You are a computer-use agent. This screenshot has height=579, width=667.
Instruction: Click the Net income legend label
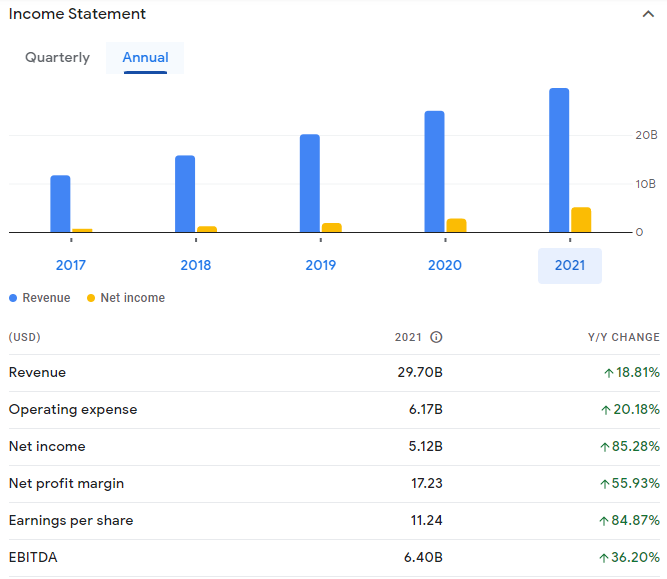click(x=133, y=298)
